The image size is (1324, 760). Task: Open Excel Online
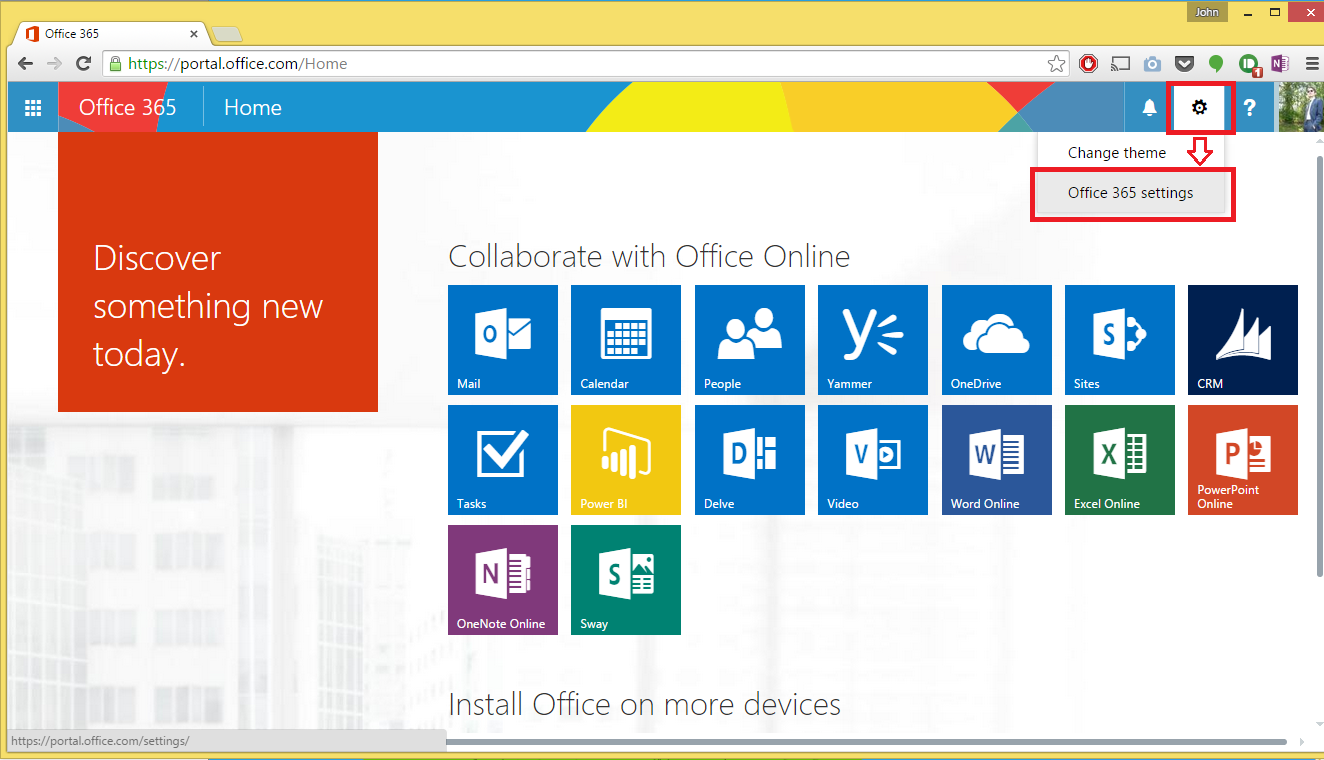click(x=1119, y=460)
